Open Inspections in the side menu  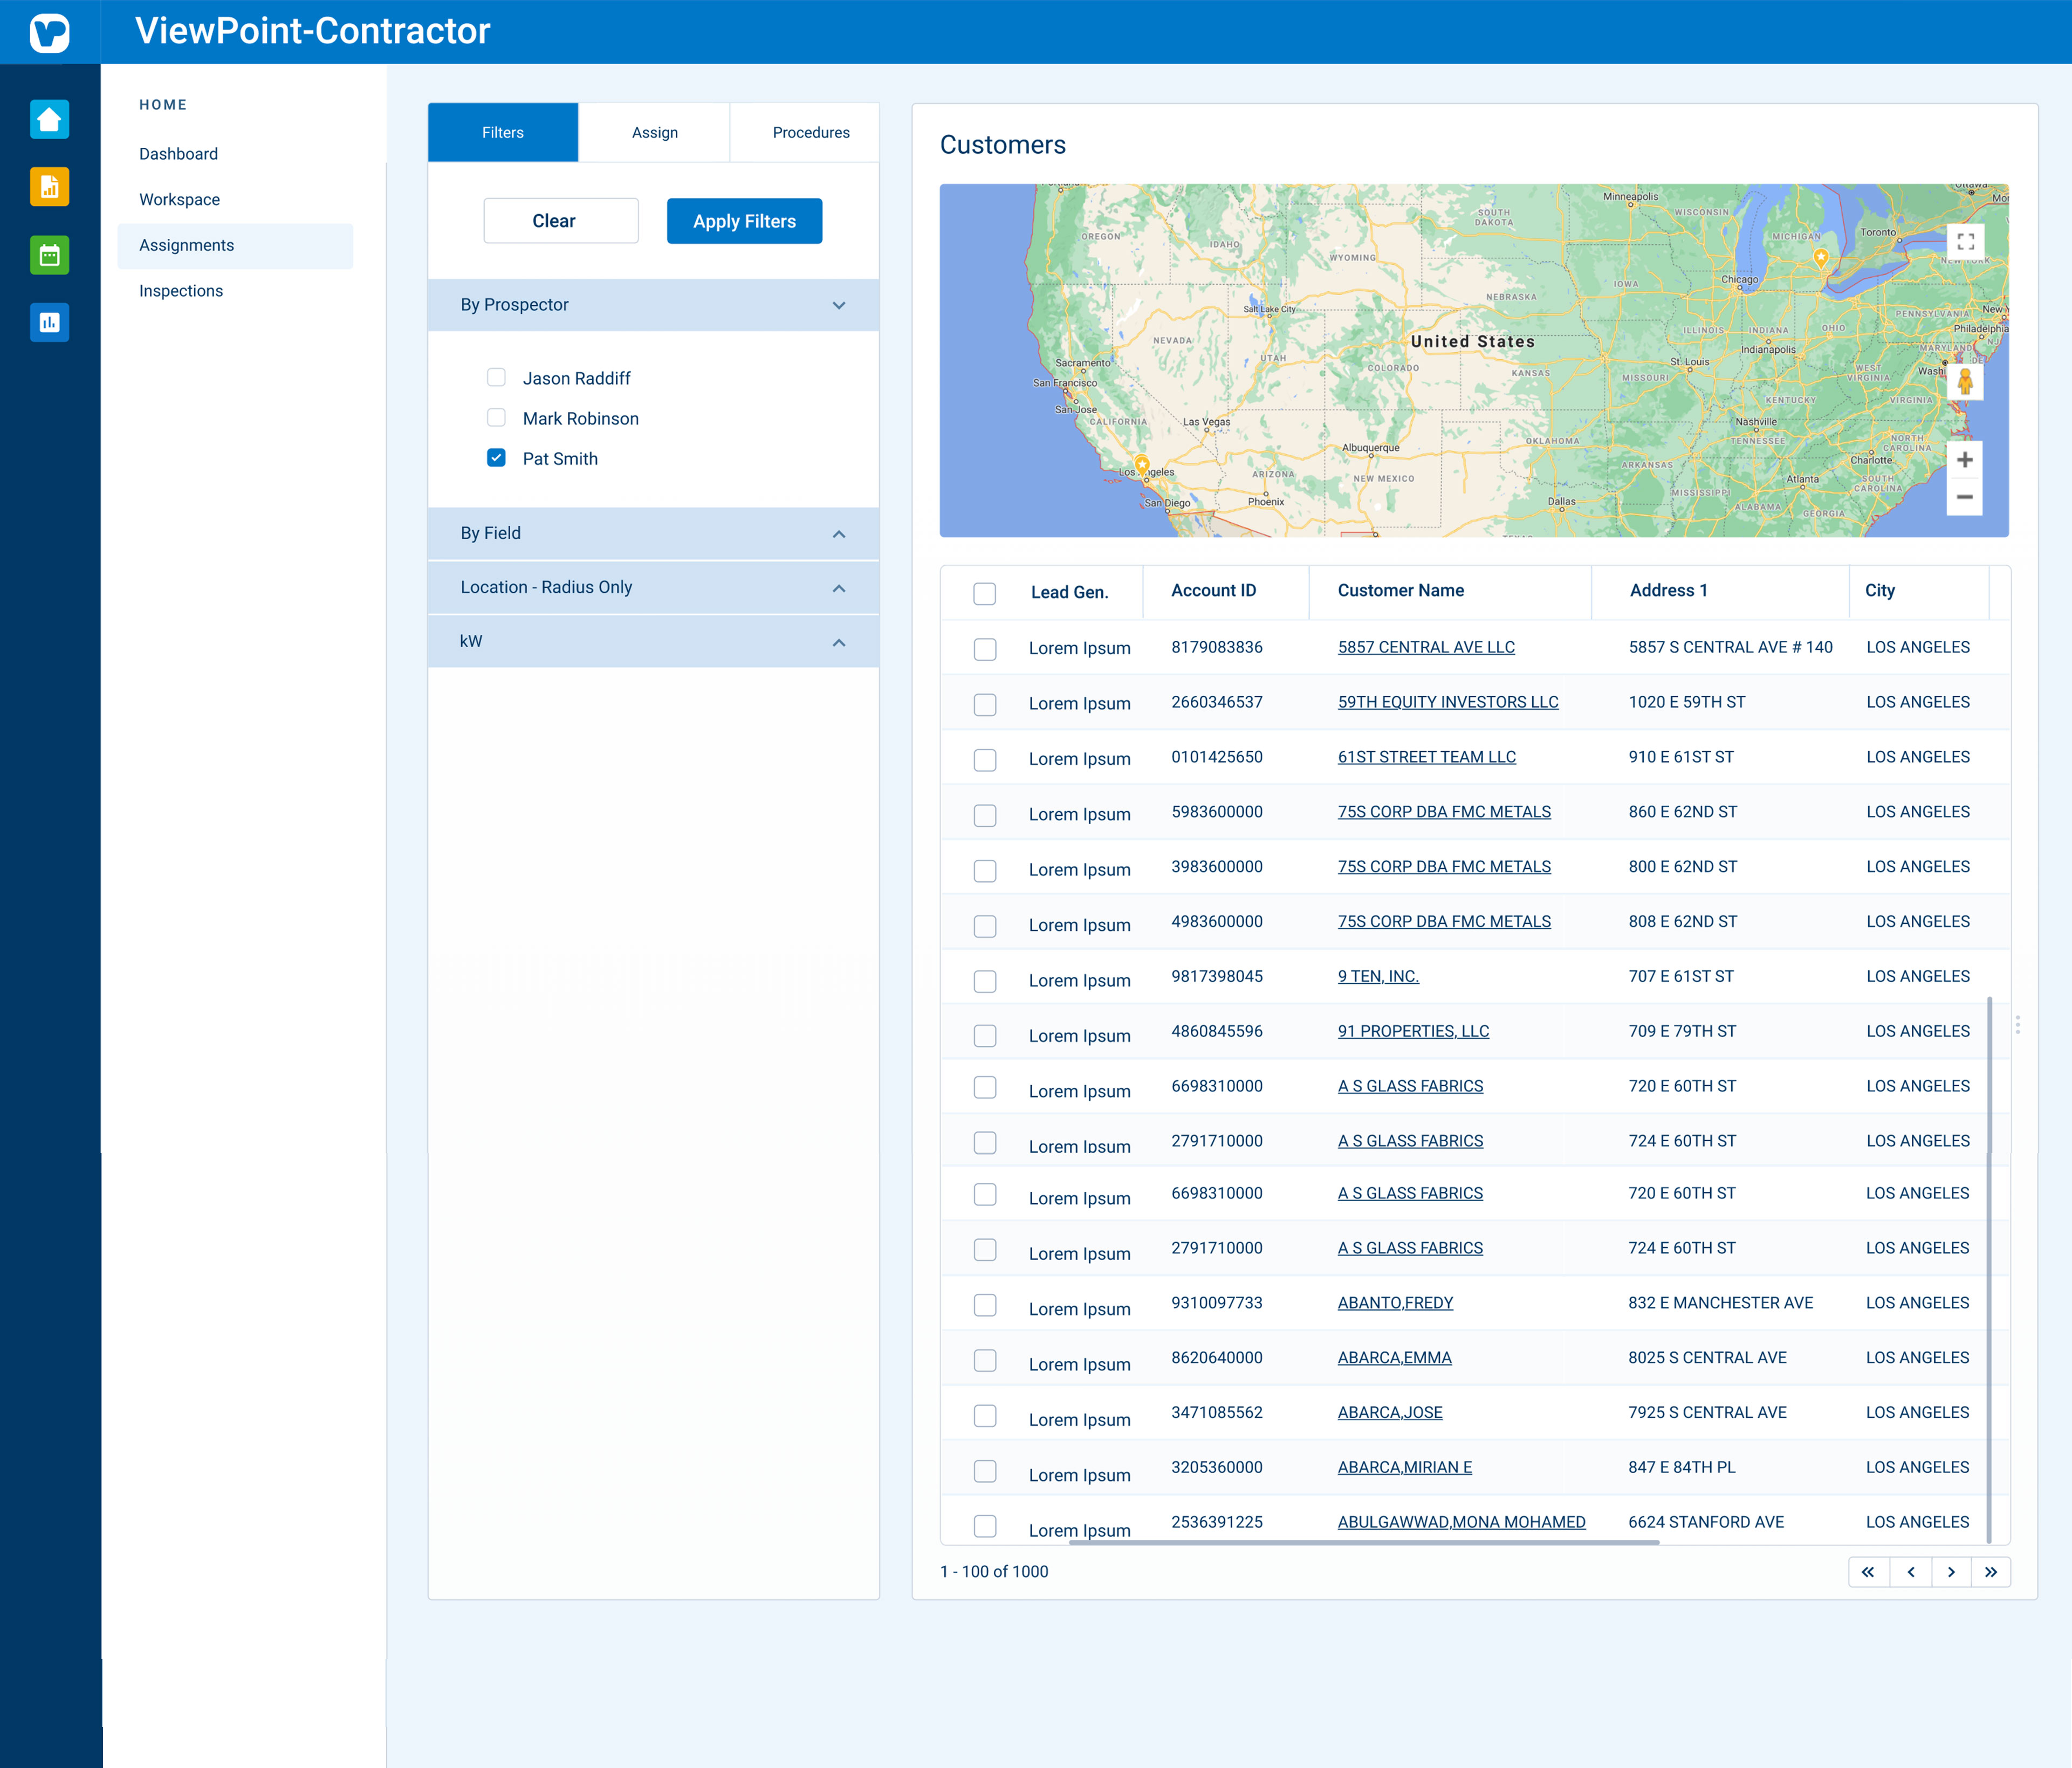181,291
